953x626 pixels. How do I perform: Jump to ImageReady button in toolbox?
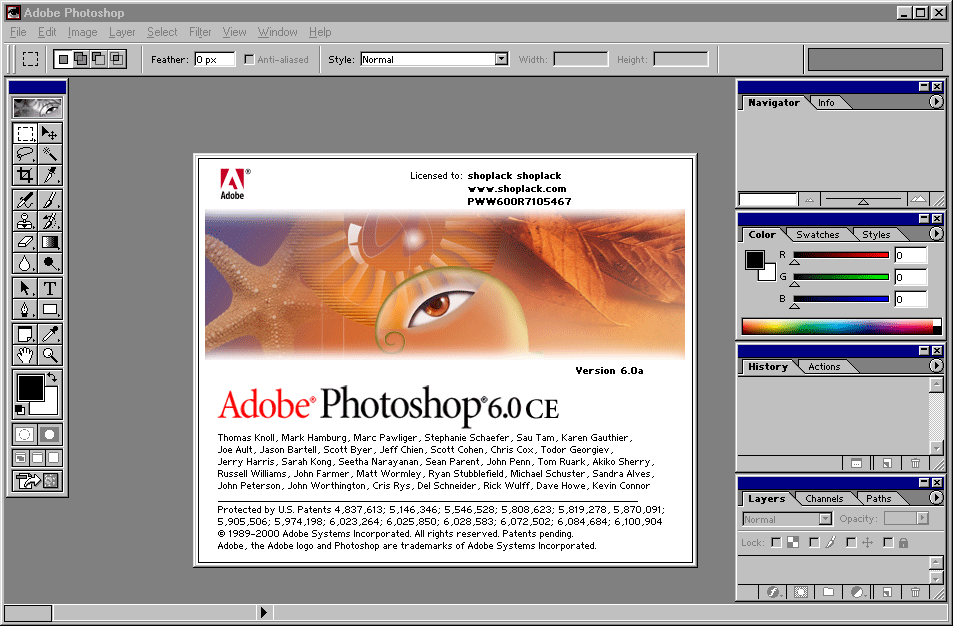click(37, 481)
